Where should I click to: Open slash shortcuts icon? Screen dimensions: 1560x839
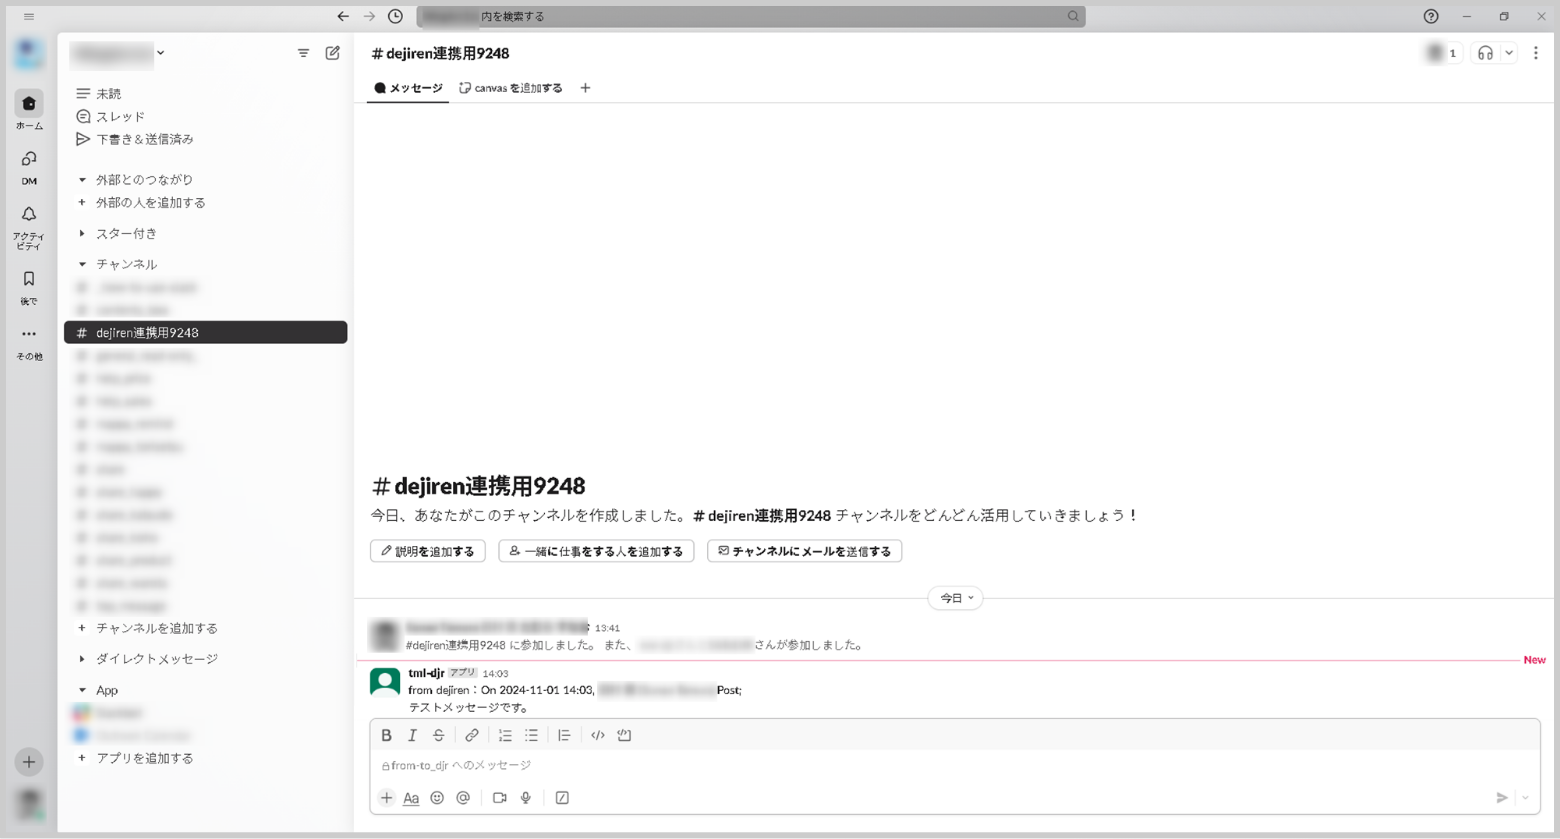click(562, 798)
